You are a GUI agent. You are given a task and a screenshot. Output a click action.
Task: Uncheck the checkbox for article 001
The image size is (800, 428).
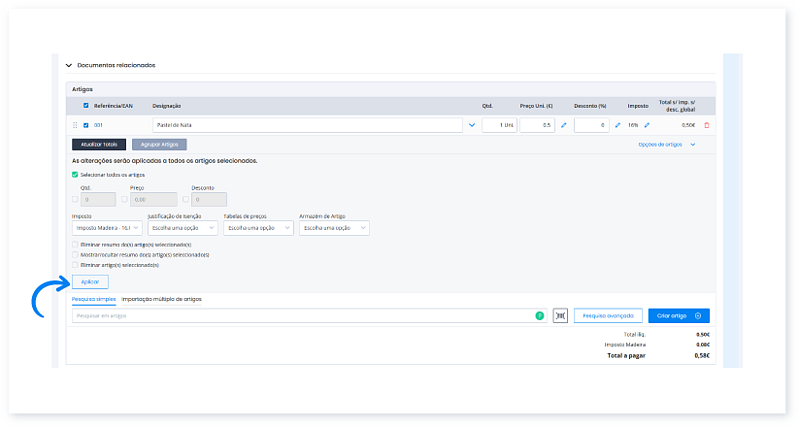point(86,125)
